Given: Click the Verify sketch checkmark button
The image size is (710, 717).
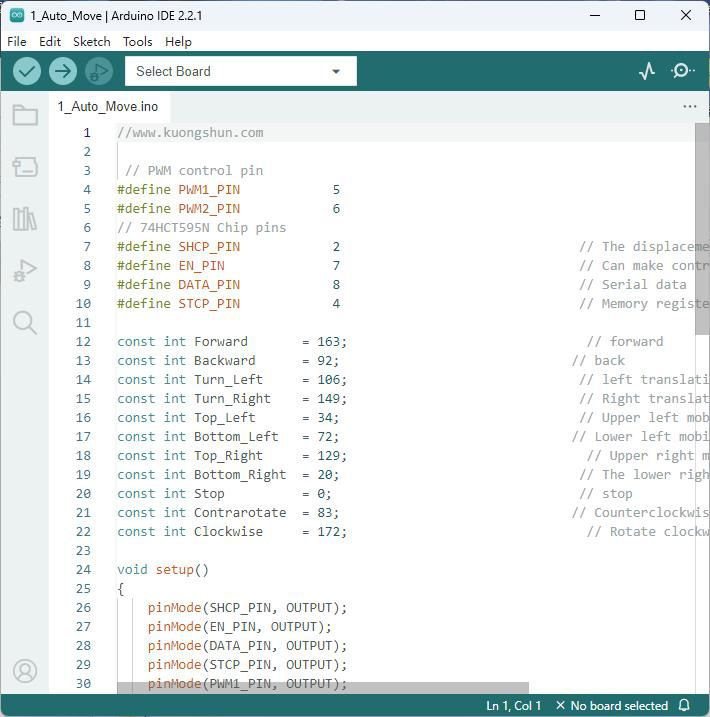Looking at the screenshot, I should click(x=27, y=71).
